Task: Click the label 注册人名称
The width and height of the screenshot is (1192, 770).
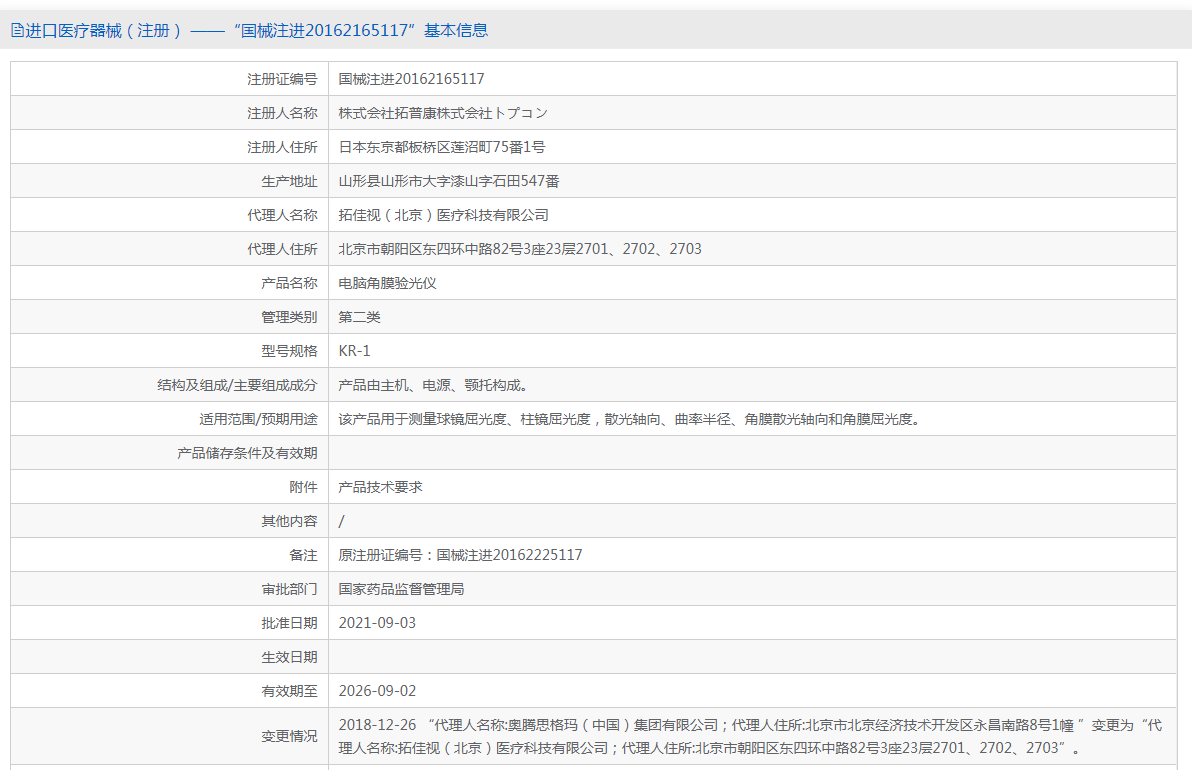Action: [282, 113]
